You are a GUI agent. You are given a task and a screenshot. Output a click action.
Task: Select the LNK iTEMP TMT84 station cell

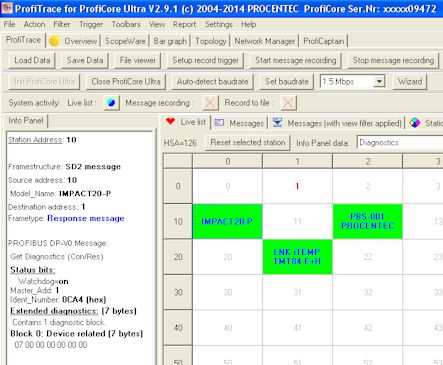tap(297, 257)
